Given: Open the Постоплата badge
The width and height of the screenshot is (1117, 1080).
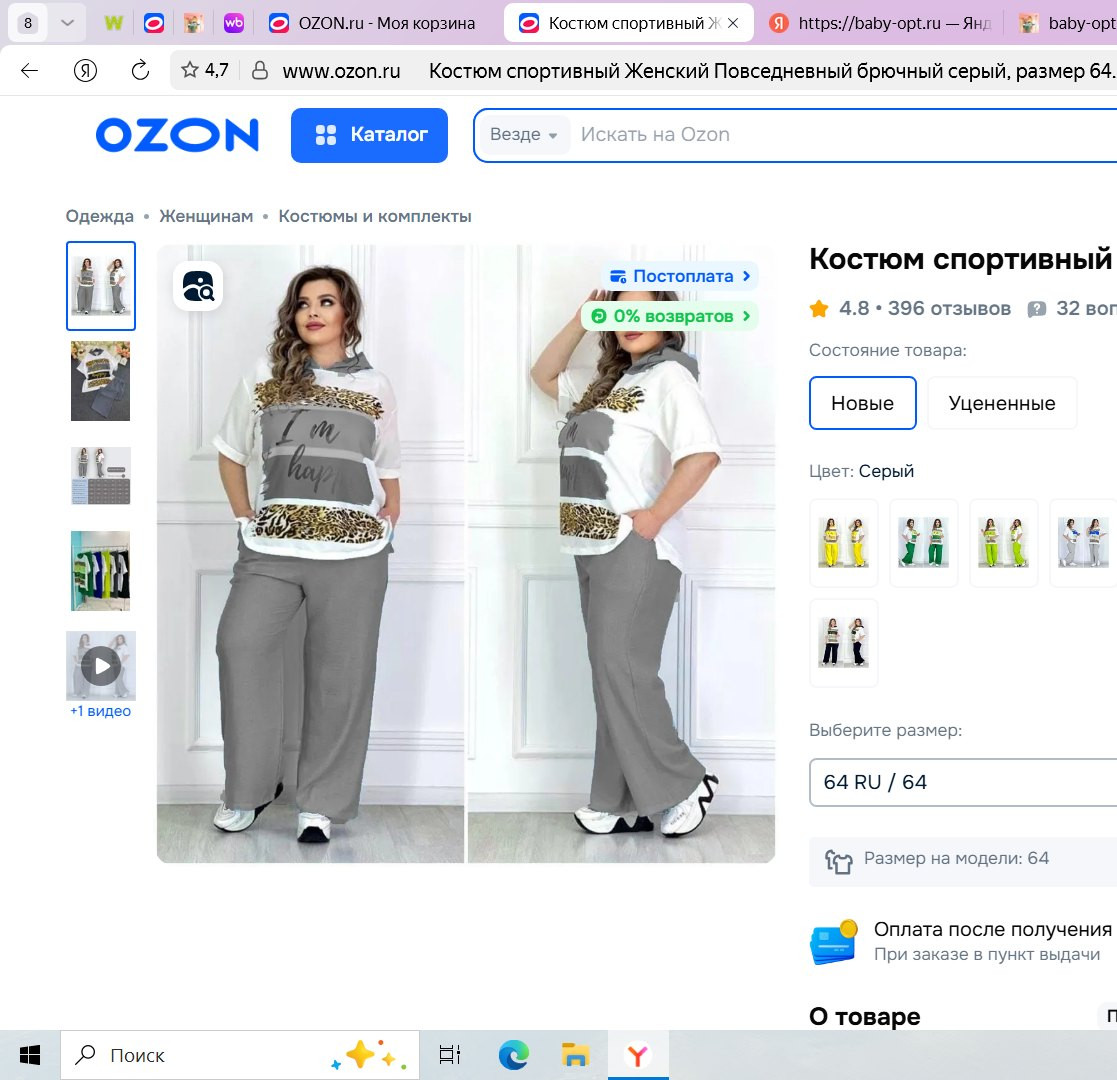Looking at the screenshot, I should (x=680, y=276).
